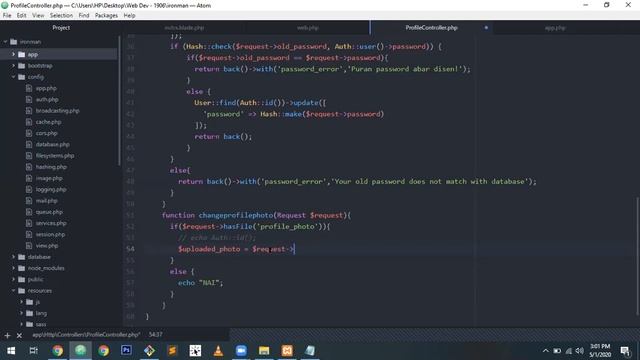This screenshot has height=360, width=640.
Task: Click the database.php file icon
Action: click(x=29, y=144)
